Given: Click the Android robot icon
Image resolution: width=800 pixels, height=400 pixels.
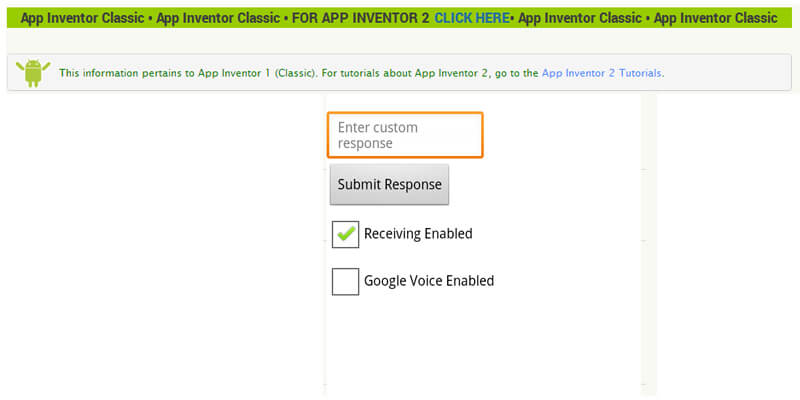Looking at the screenshot, I should tap(33, 72).
